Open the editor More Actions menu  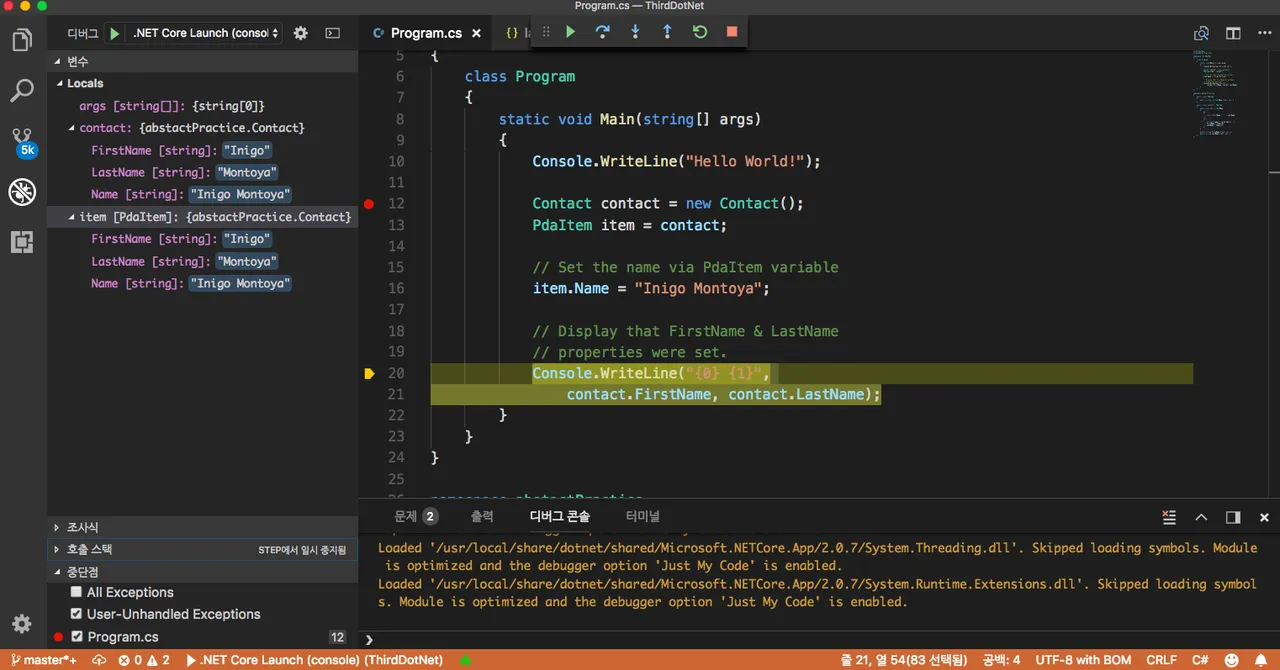1264,33
